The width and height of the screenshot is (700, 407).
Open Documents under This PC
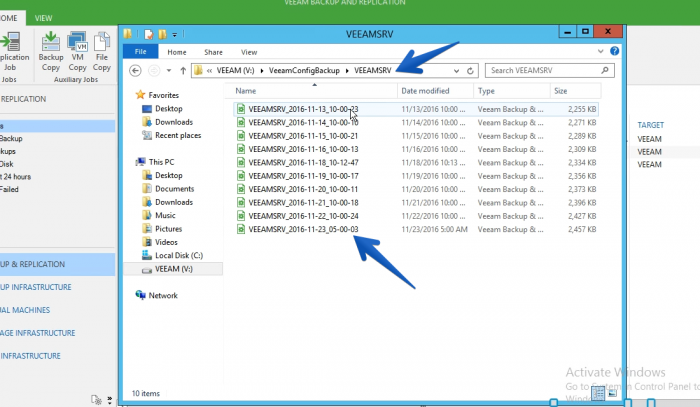pos(174,189)
